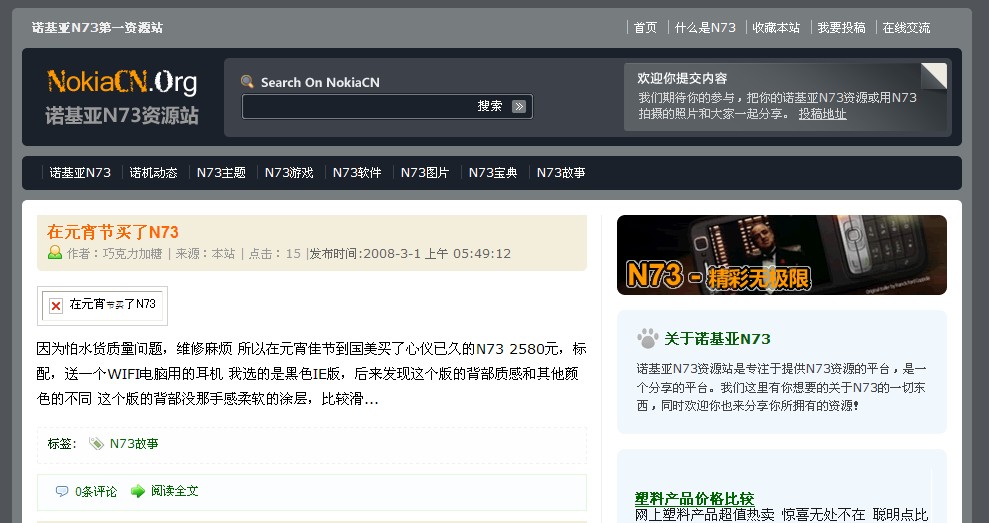Go to the N73图片 section
This screenshot has width=989, height=523.
coord(425,173)
